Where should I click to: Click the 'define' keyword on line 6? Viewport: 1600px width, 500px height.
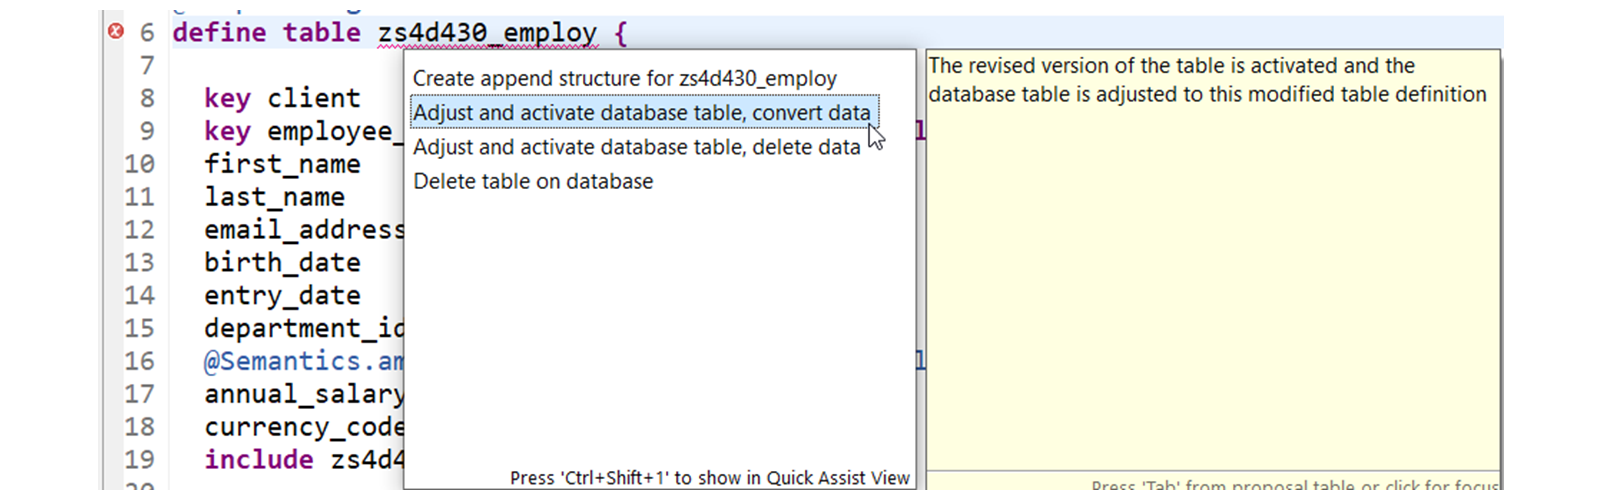pyautogui.click(x=219, y=32)
